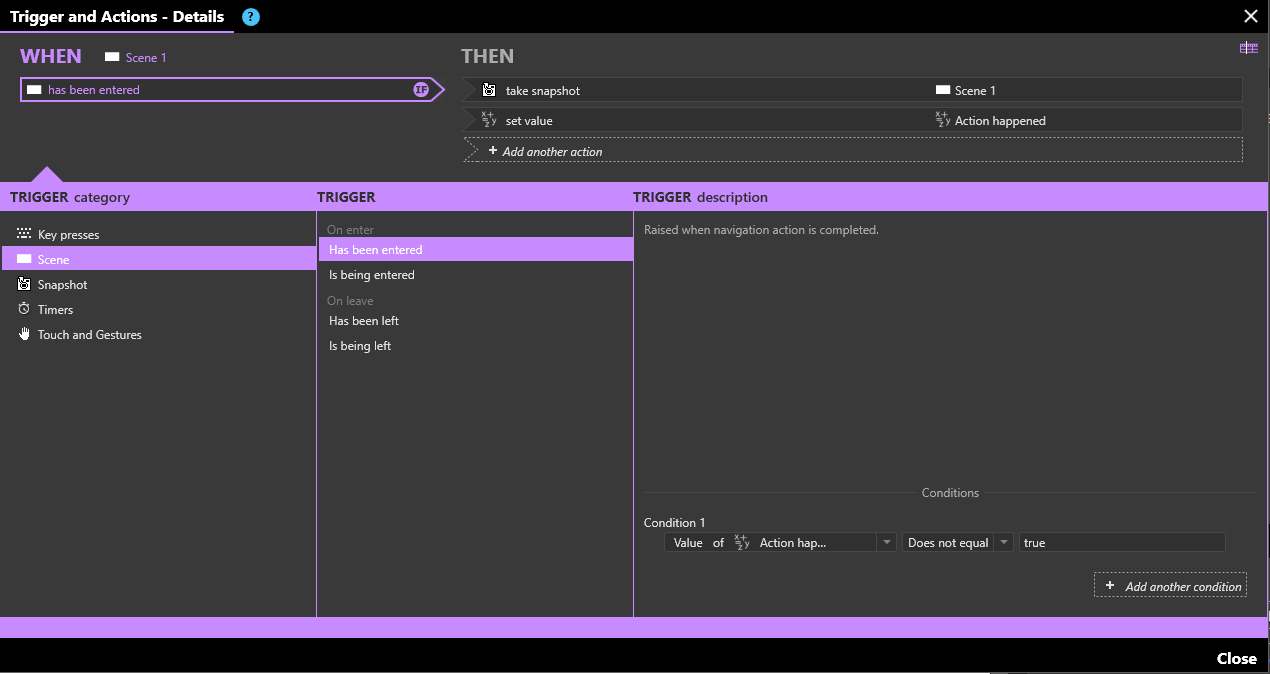1270x674 pixels.
Task: Expand the 'Action hap...' variable dropdown
Action: click(x=885, y=543)
